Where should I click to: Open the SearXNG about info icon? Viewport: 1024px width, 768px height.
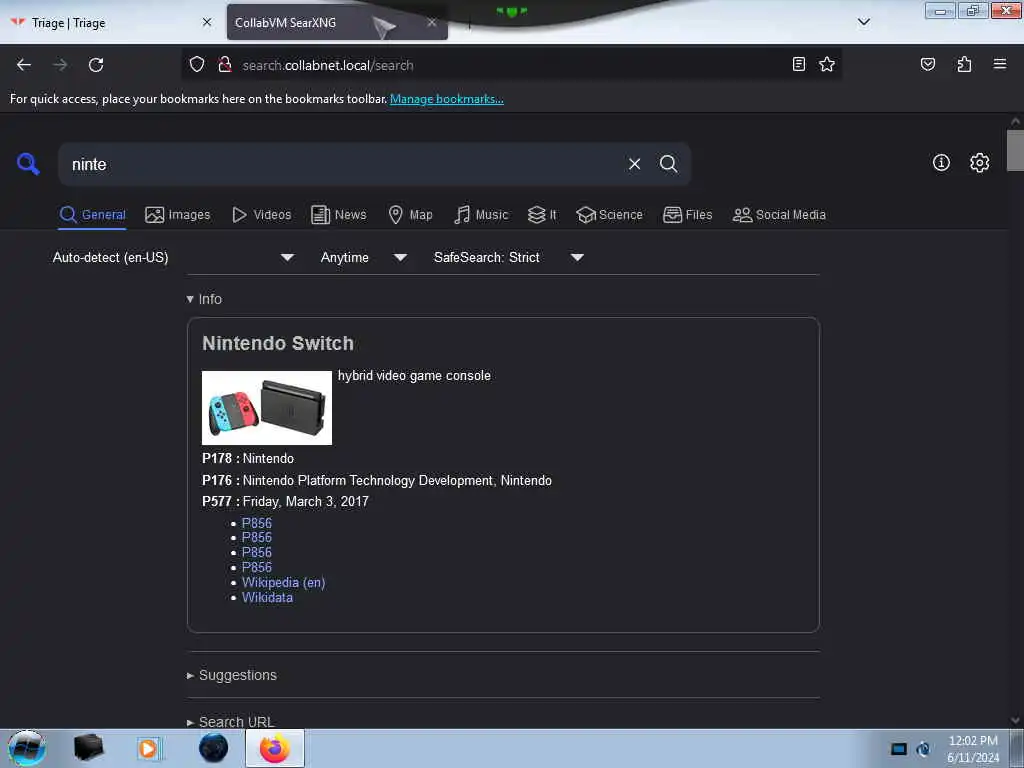tap(941, 163)
